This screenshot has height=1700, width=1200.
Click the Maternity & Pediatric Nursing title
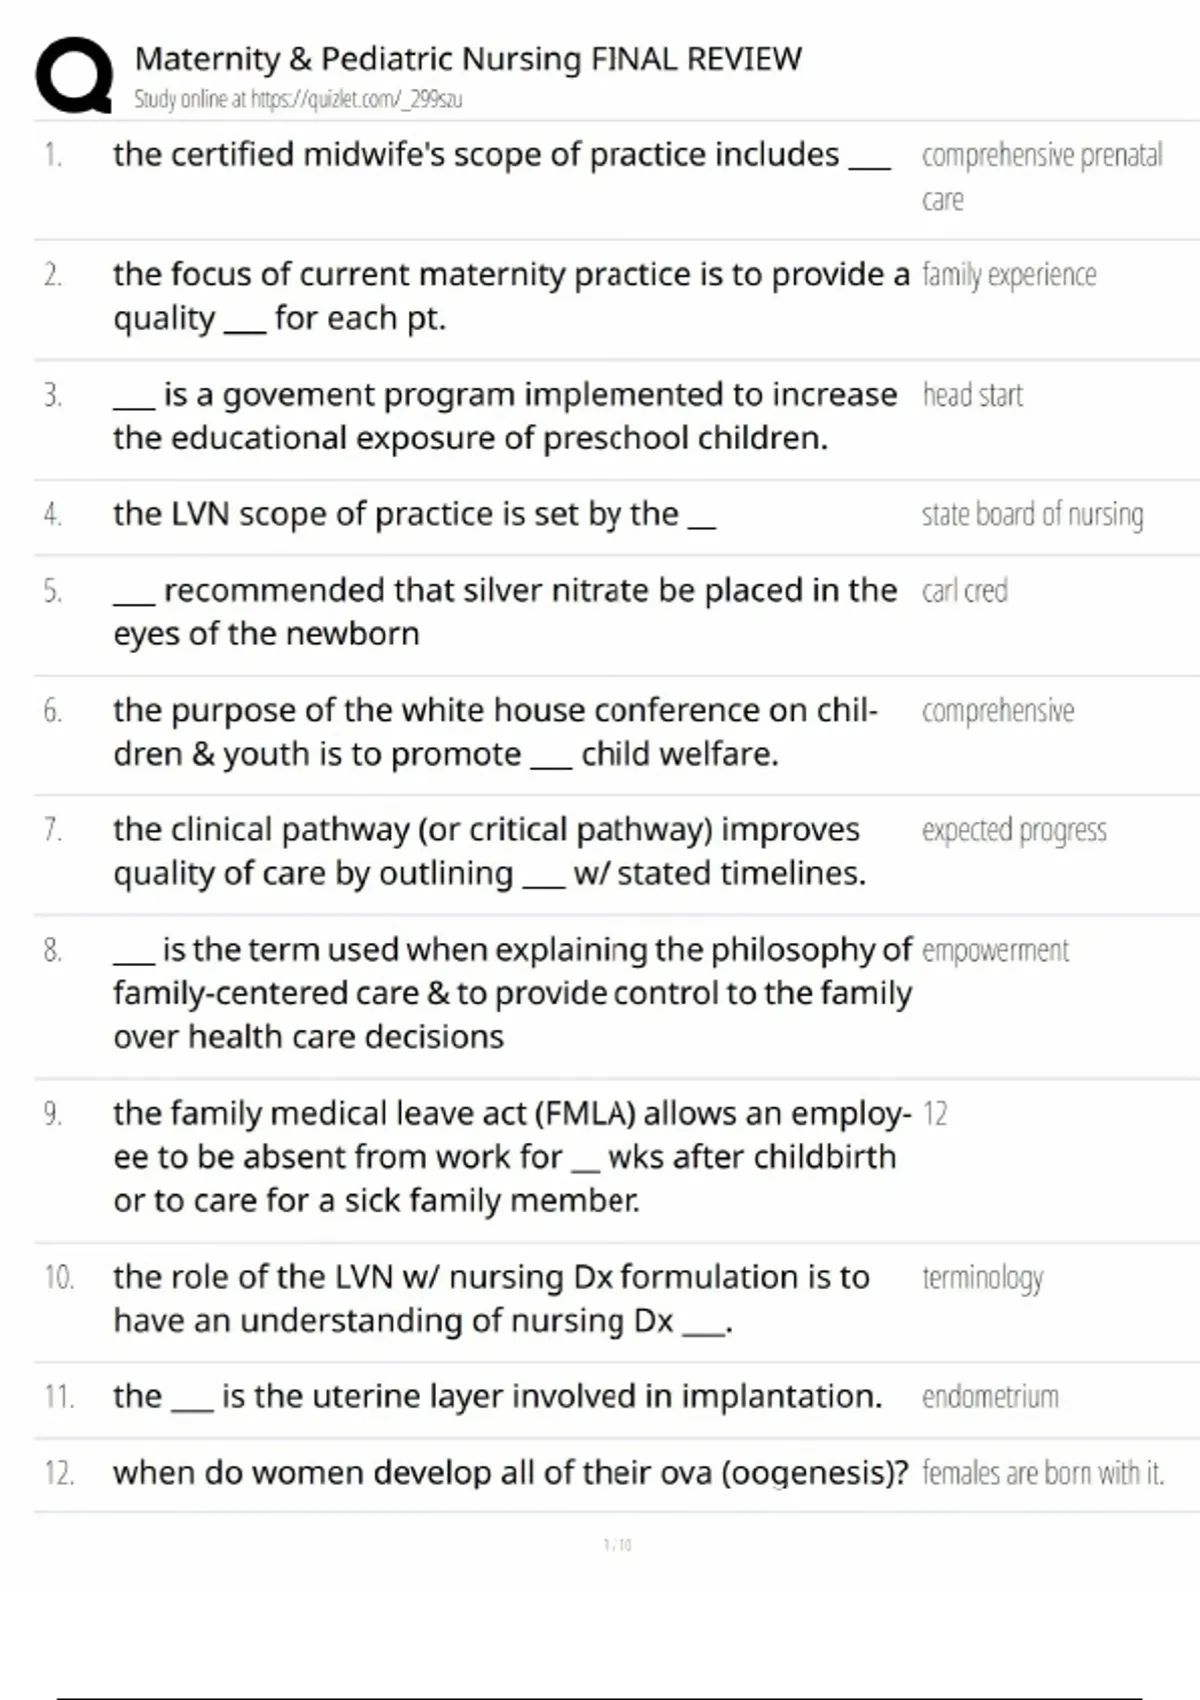468,59
